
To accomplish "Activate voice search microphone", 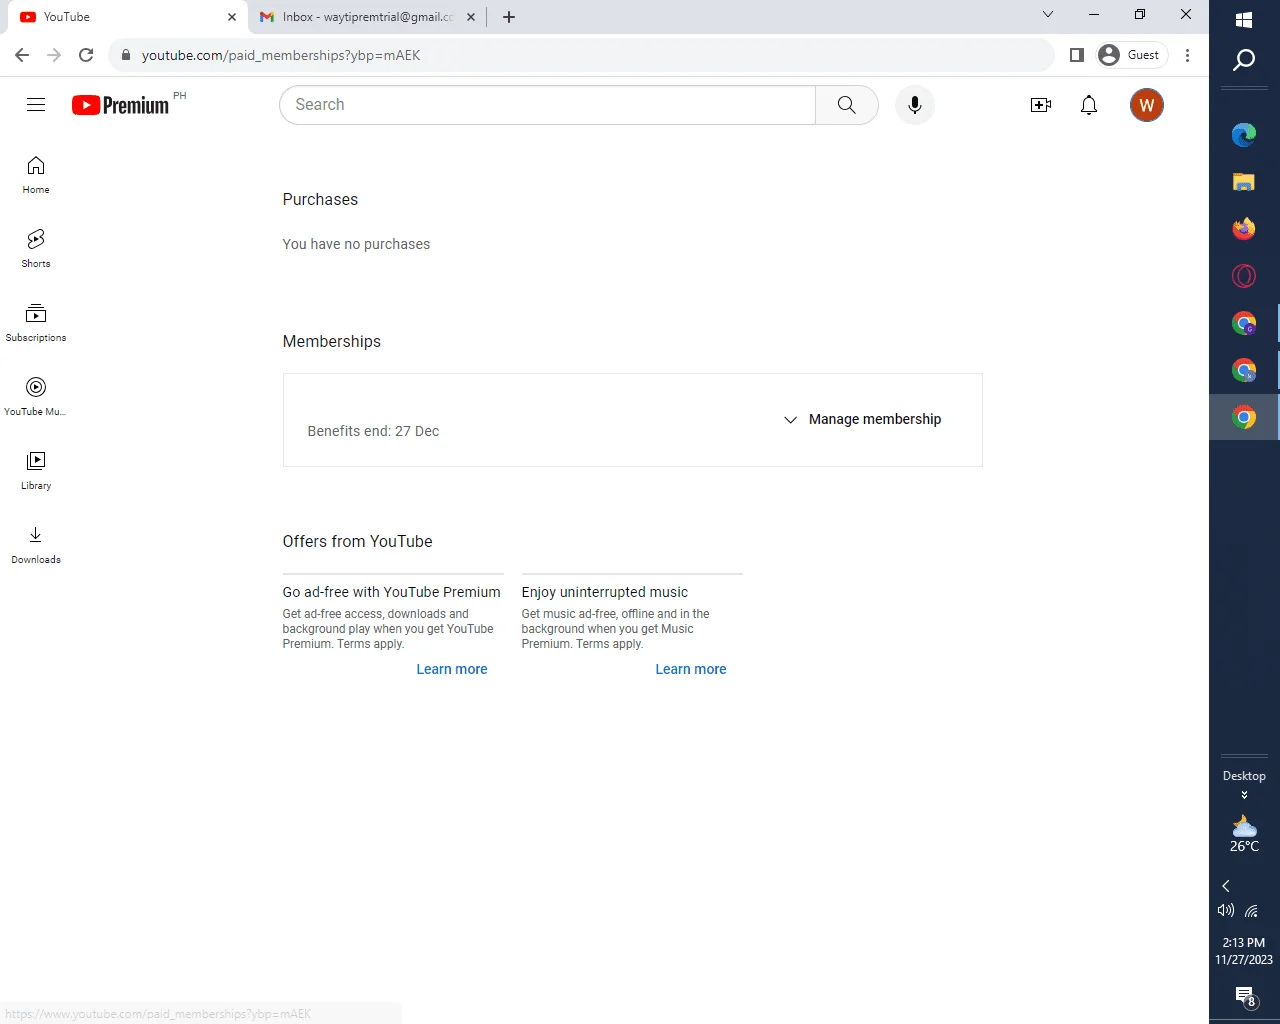I will [x=914, y=105].
